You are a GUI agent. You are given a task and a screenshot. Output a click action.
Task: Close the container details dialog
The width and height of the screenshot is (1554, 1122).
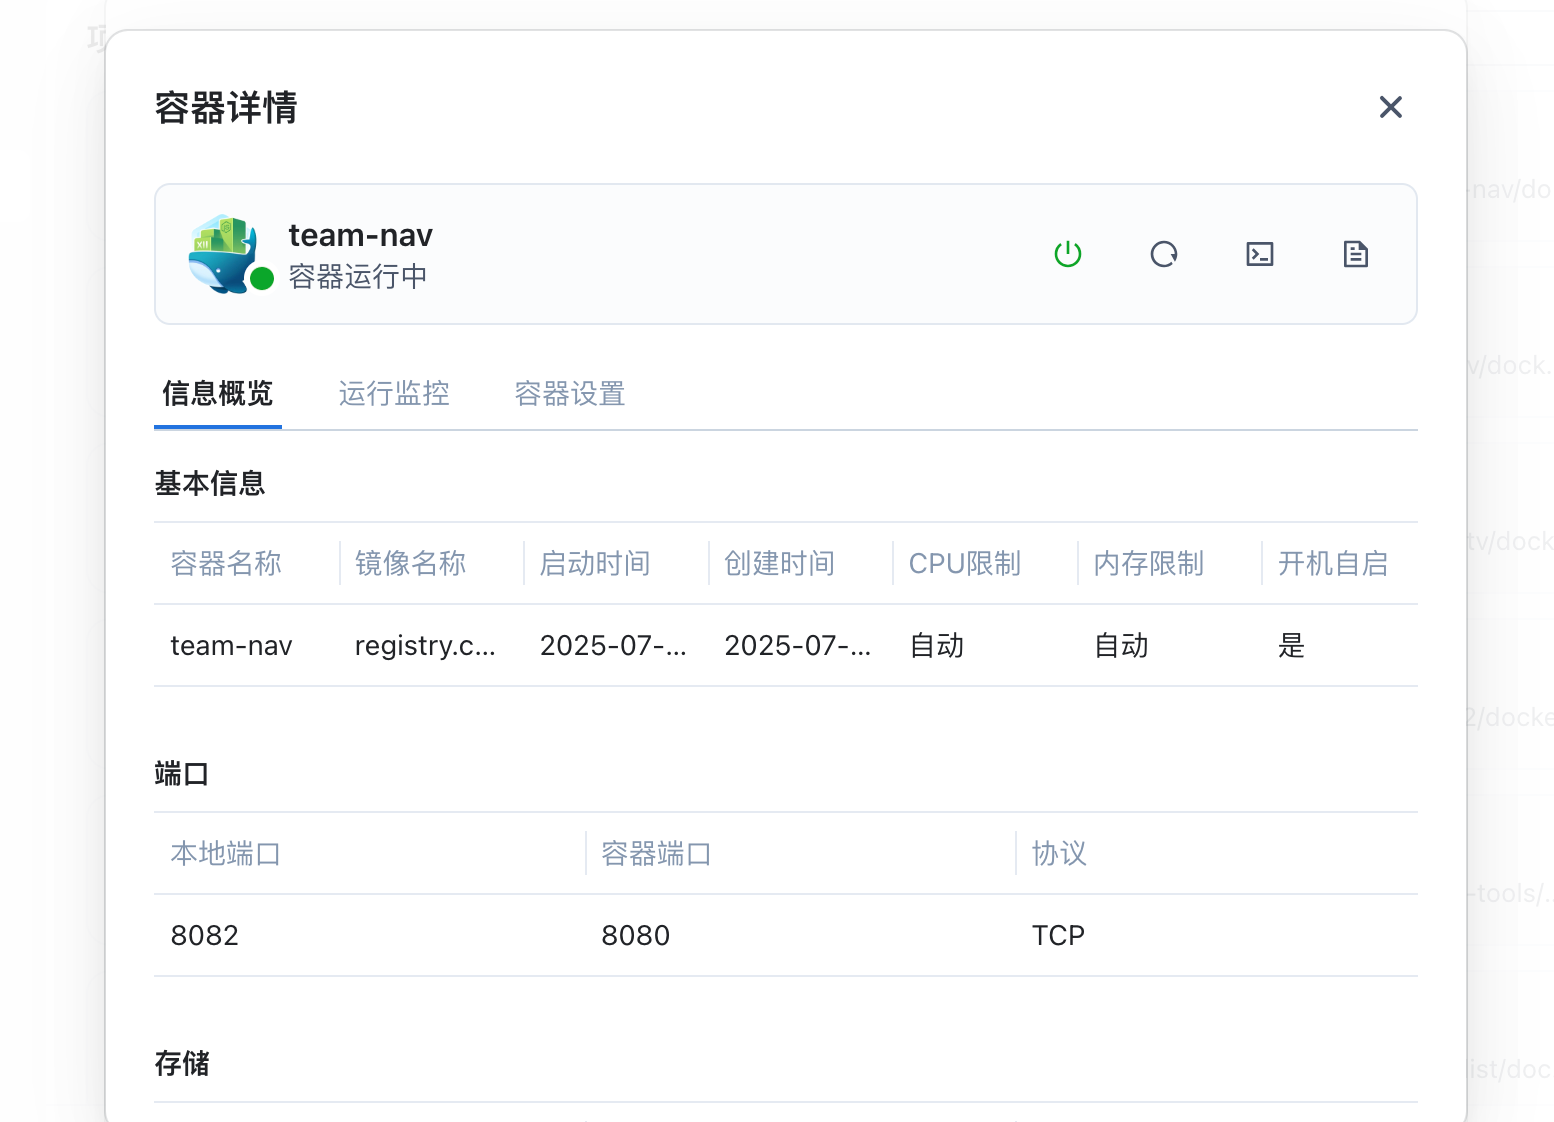1390,107
